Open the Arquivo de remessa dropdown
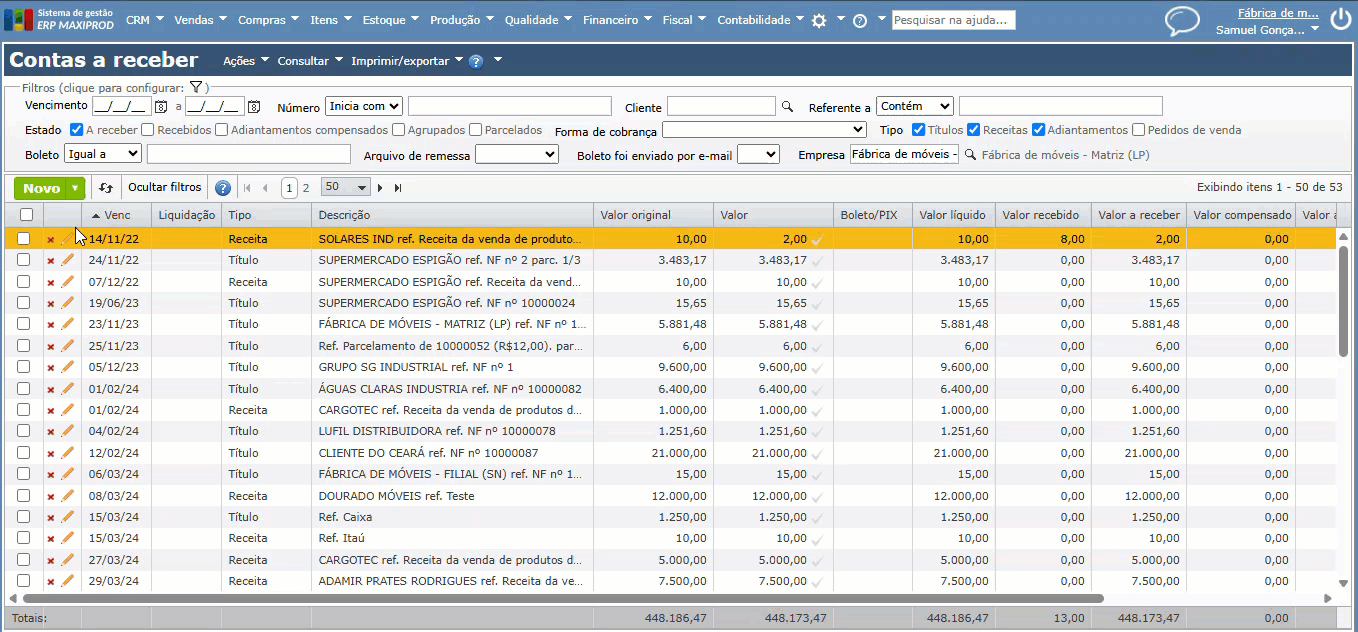The width and height of the screenshot is (1358, 632). (516, 155)
